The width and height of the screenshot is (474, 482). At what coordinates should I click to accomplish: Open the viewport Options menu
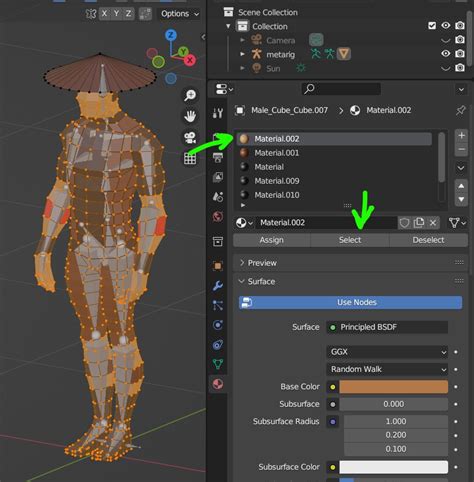point(180,14)
